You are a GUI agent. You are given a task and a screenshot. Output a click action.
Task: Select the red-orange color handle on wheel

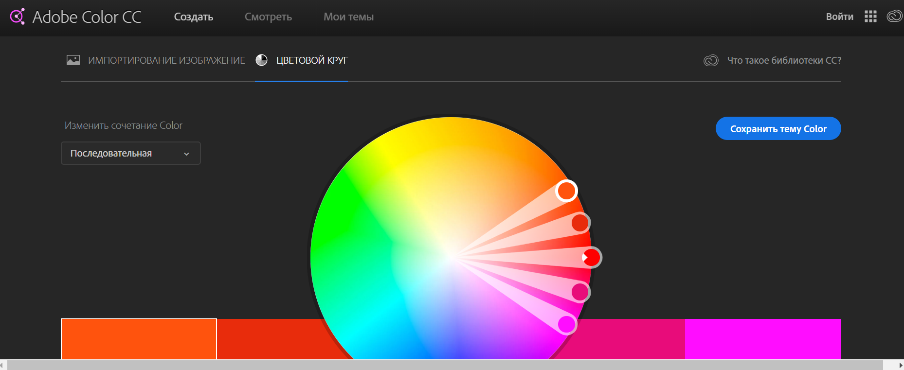coord(580,222)
